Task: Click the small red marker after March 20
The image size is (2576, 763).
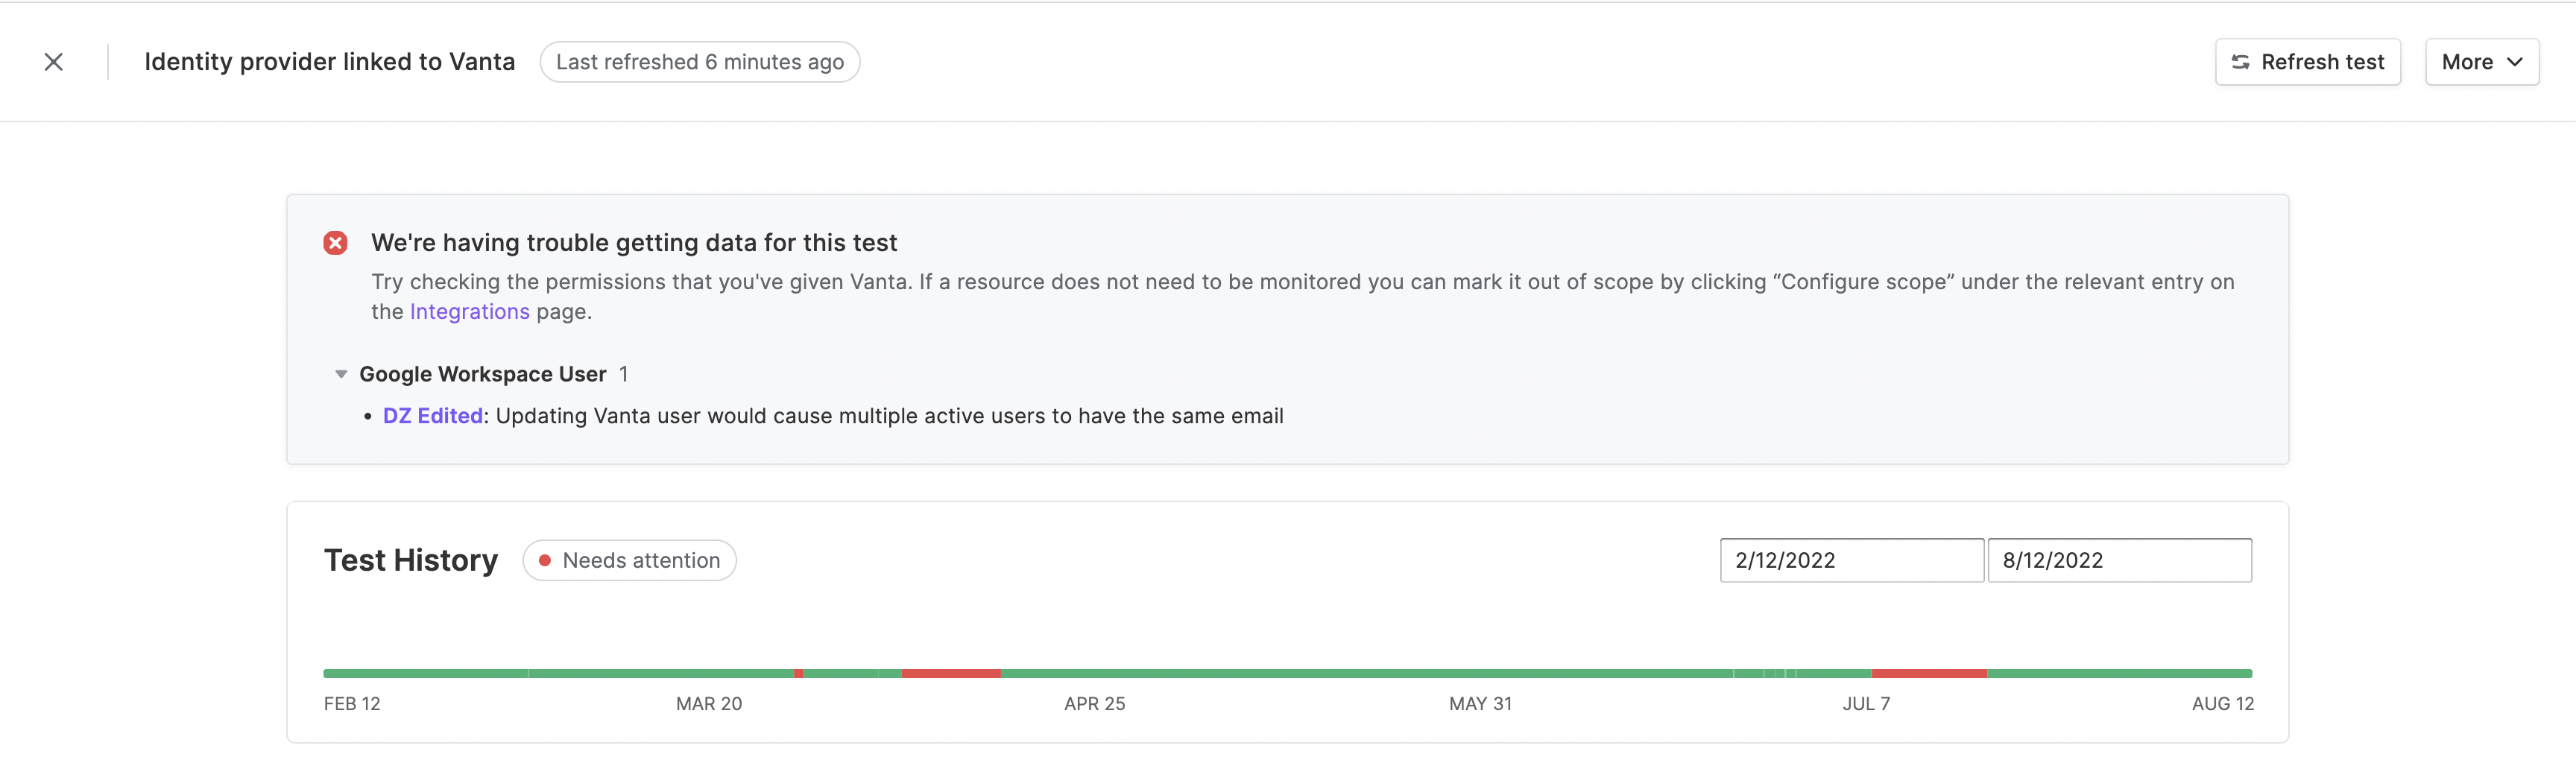Action: coord(798,674)
